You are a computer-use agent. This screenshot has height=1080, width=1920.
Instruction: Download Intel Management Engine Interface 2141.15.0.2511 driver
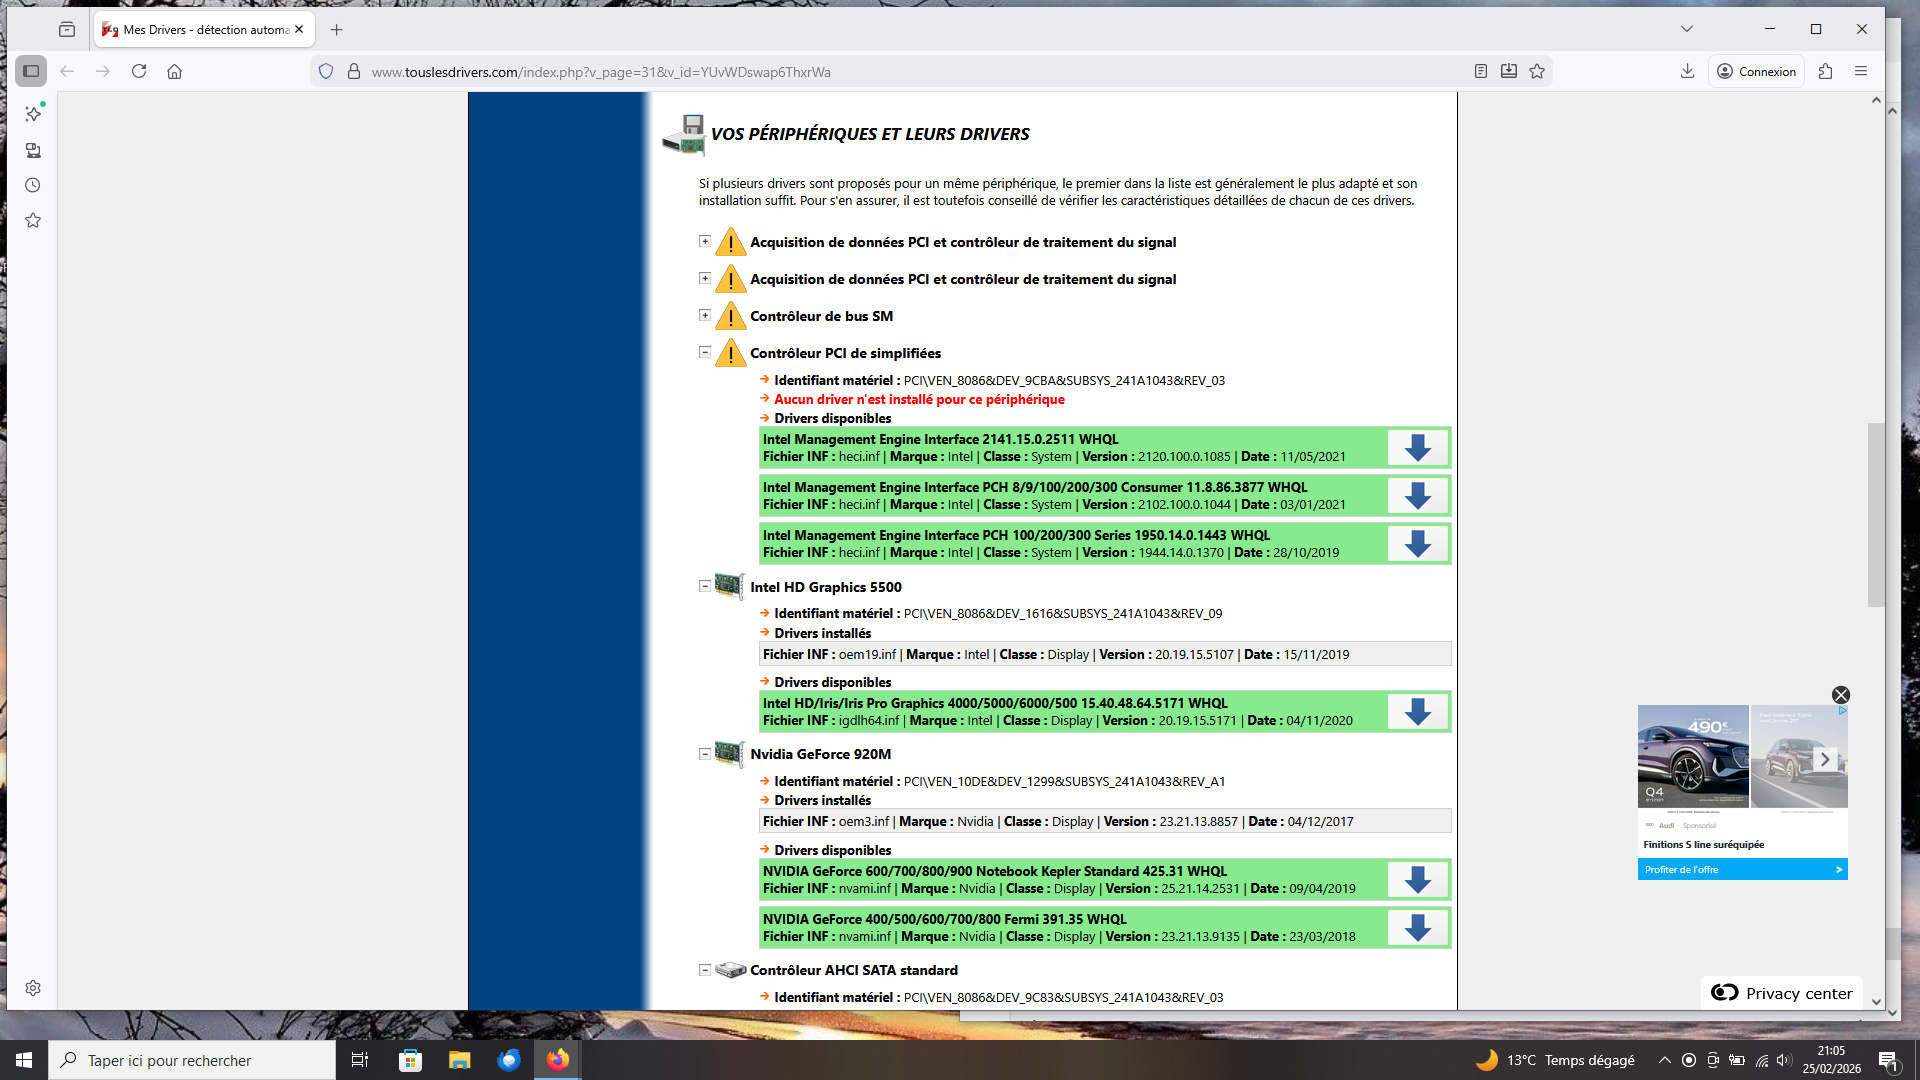pyautogui.click(x=1417, y=448)
